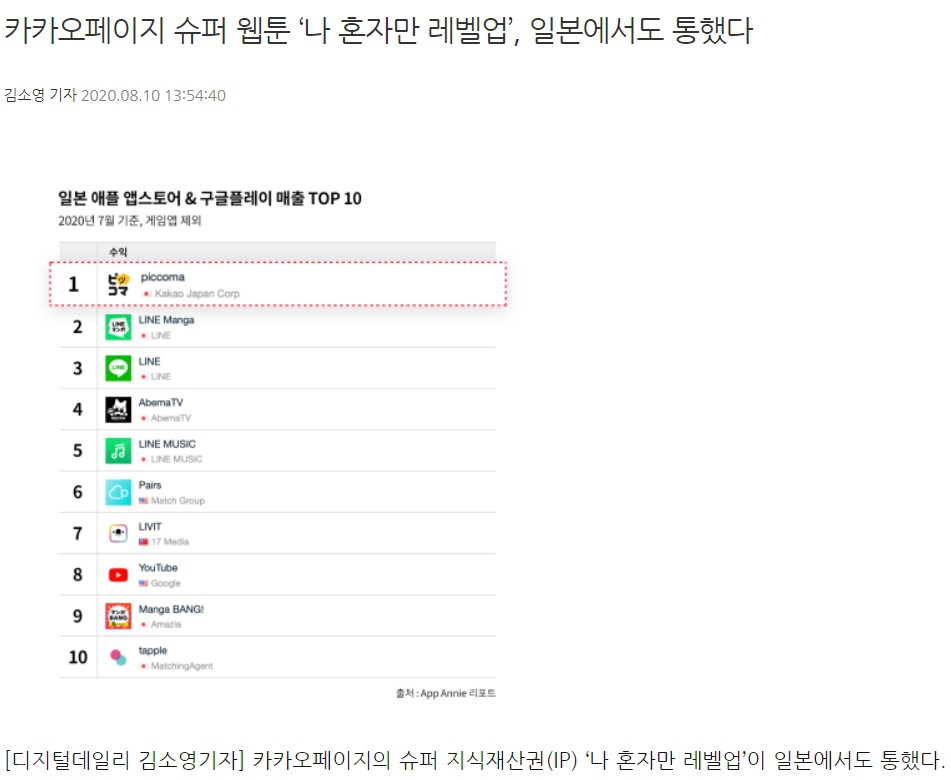Click the publisher 17 Media
Screen dimensions: 951x780
(x=170, y=542)
